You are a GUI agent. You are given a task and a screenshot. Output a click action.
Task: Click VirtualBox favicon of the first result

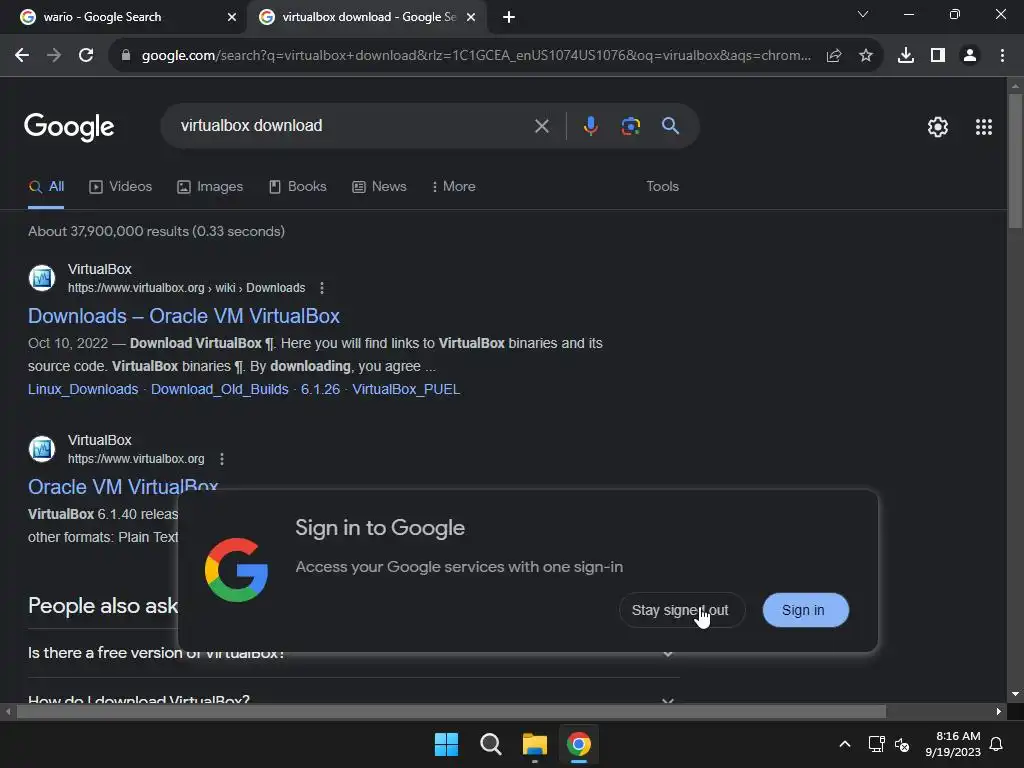42,278
